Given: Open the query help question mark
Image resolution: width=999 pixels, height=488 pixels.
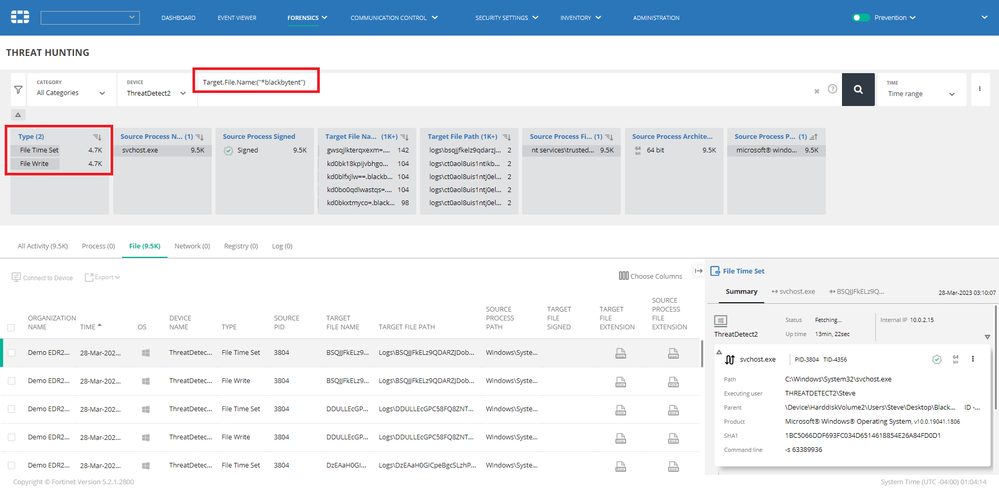Looking at the screenshot, I should [832, 89].
